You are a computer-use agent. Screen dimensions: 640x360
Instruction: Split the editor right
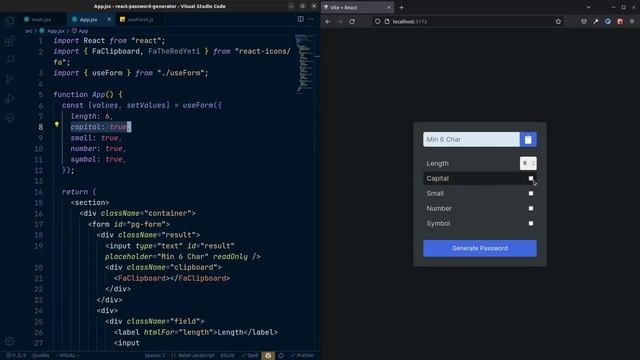click(300, 19)
